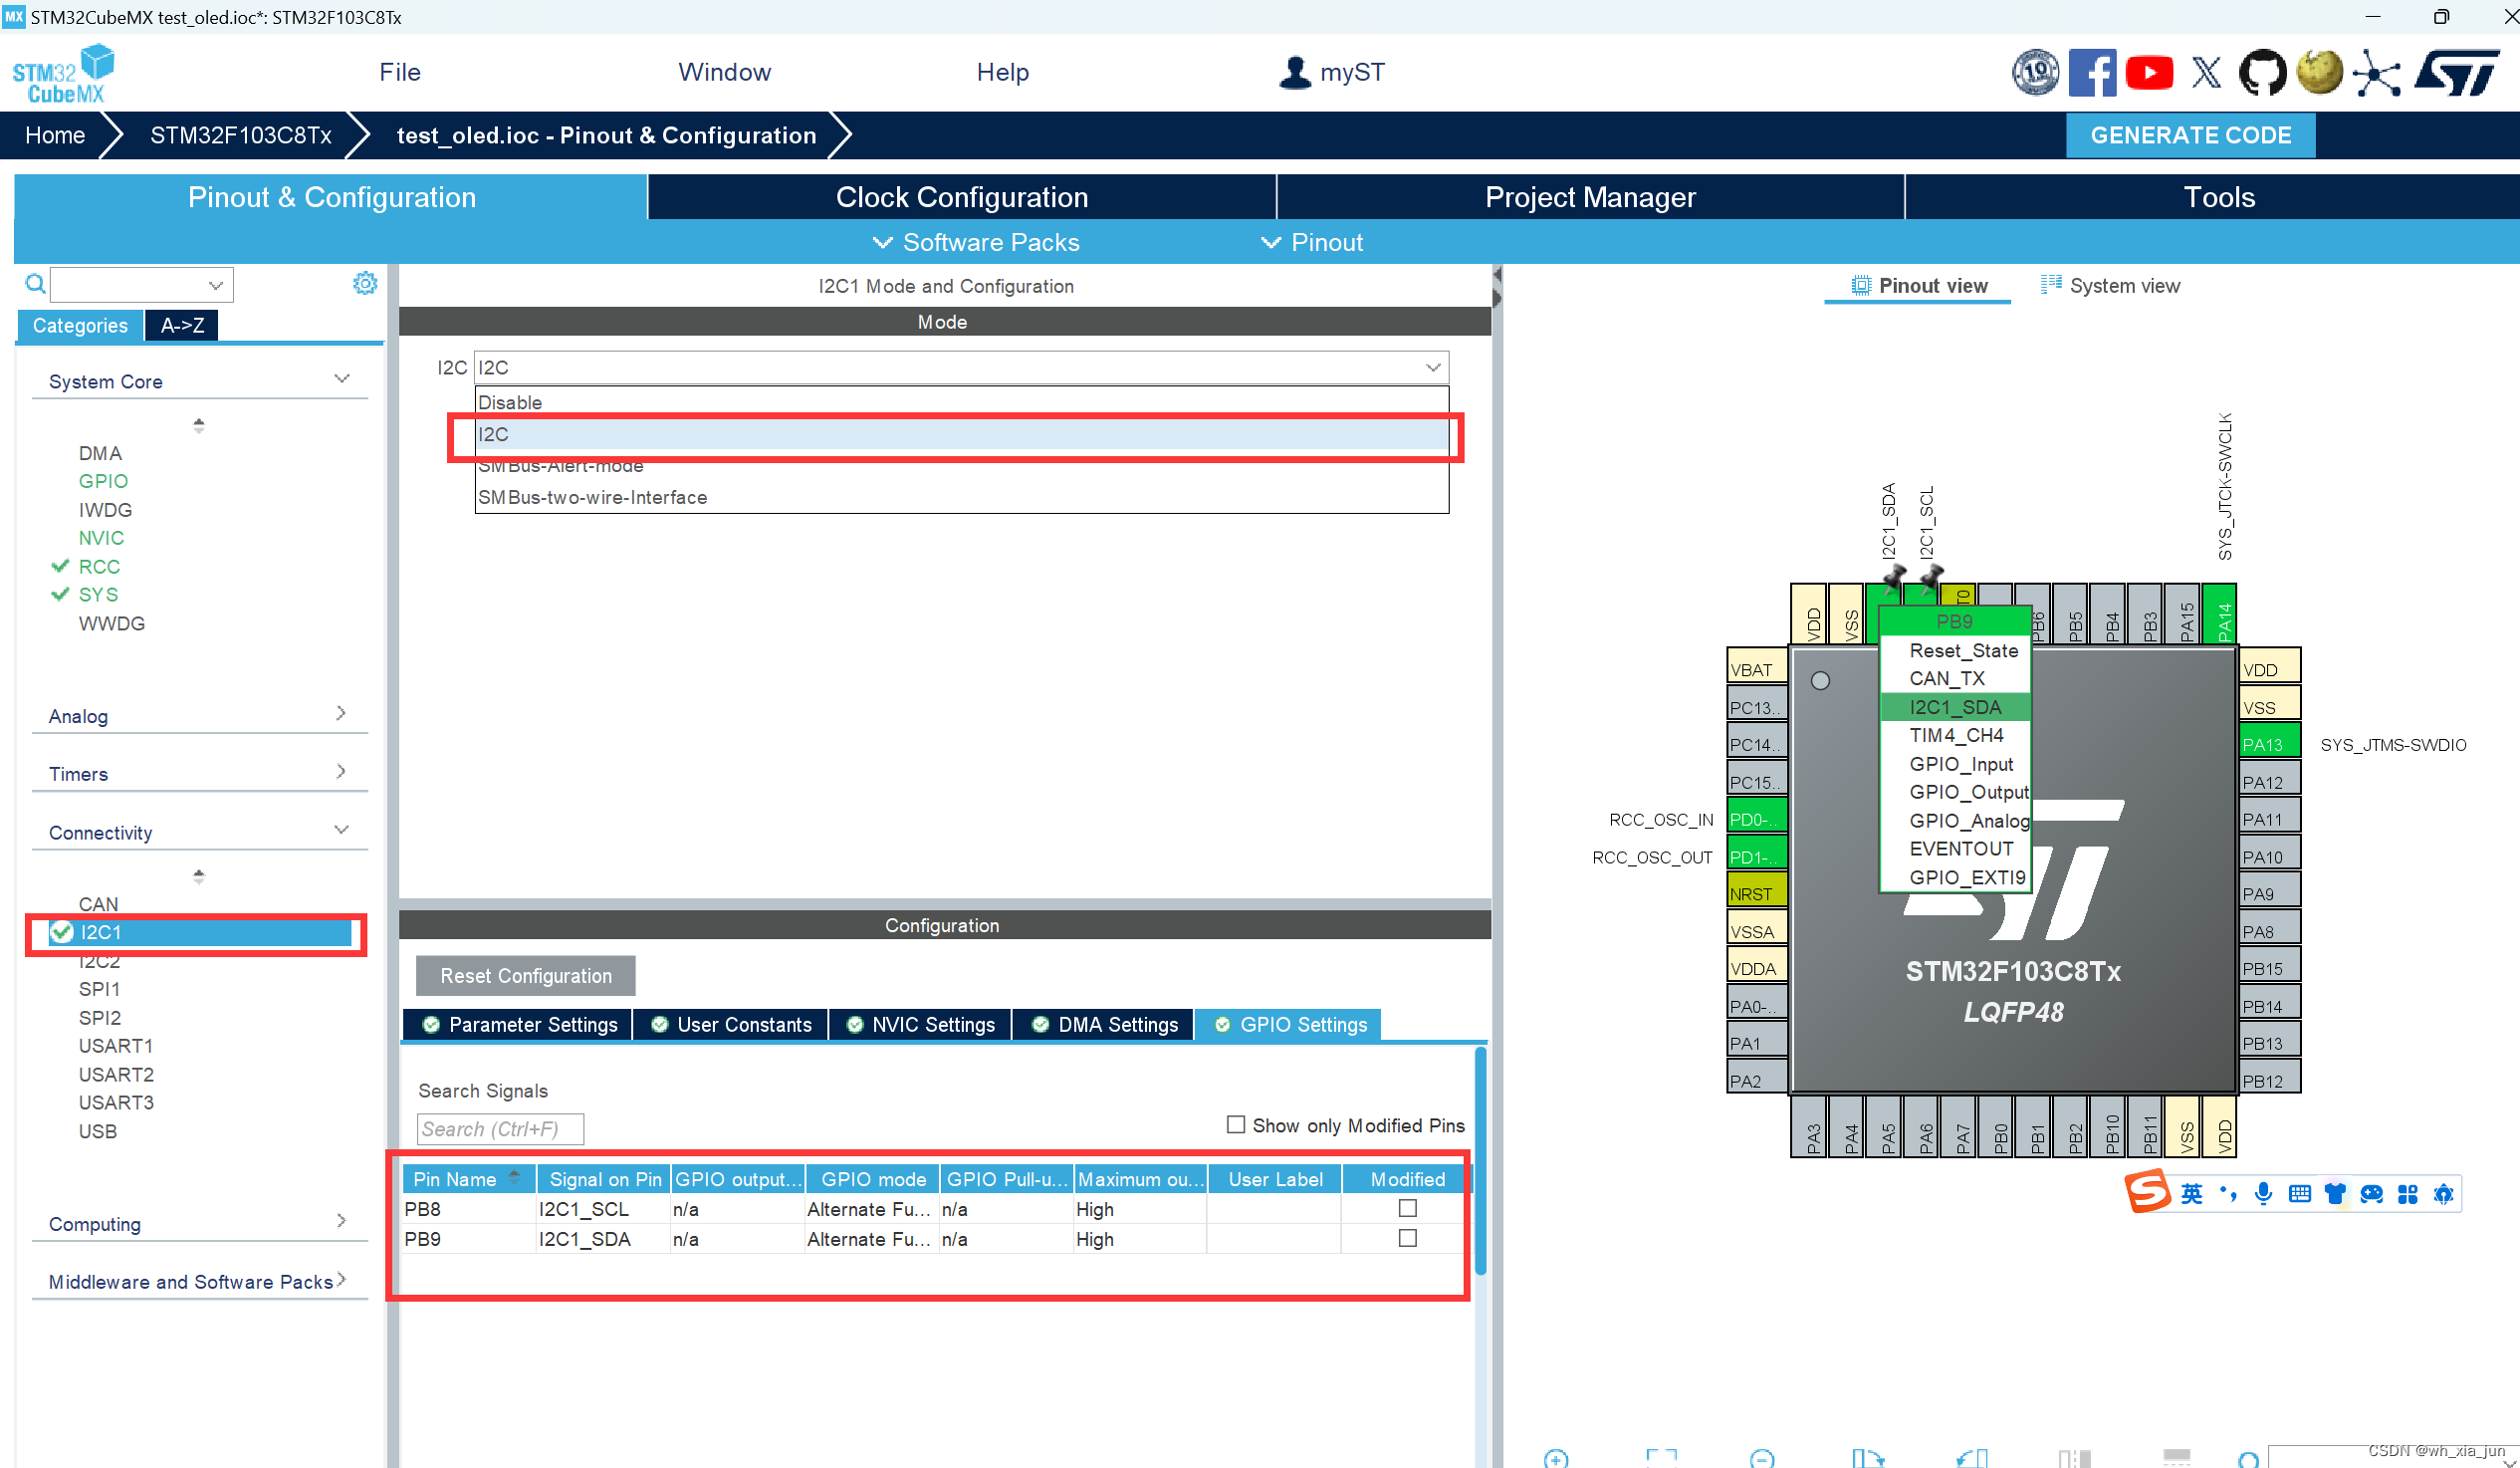Click the YouTube icon in header
This screenshot has height=1468, width=2520.
coord(2148,73)
